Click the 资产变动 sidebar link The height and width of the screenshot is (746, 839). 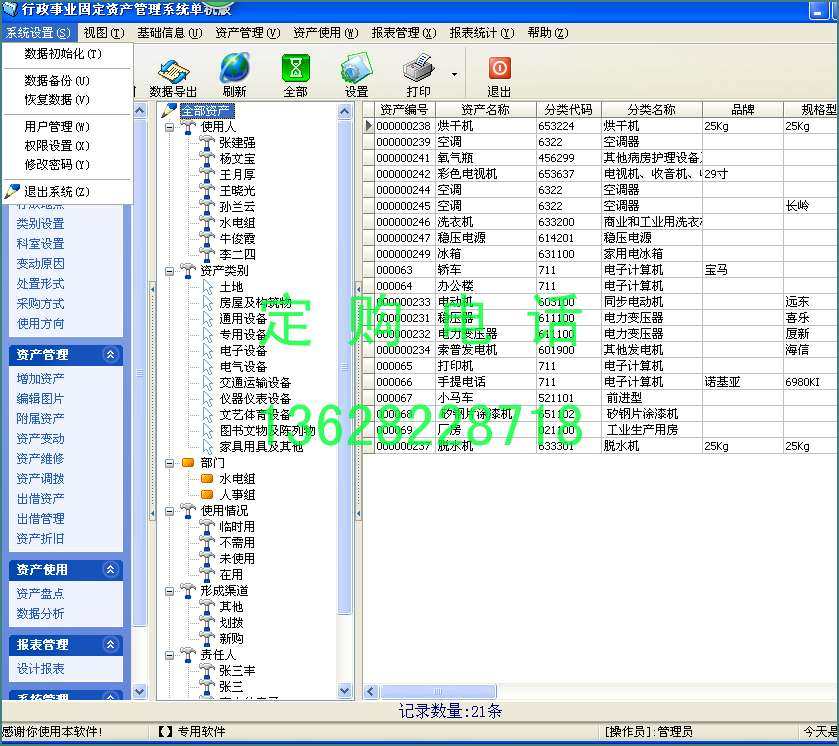click(40, 438)
